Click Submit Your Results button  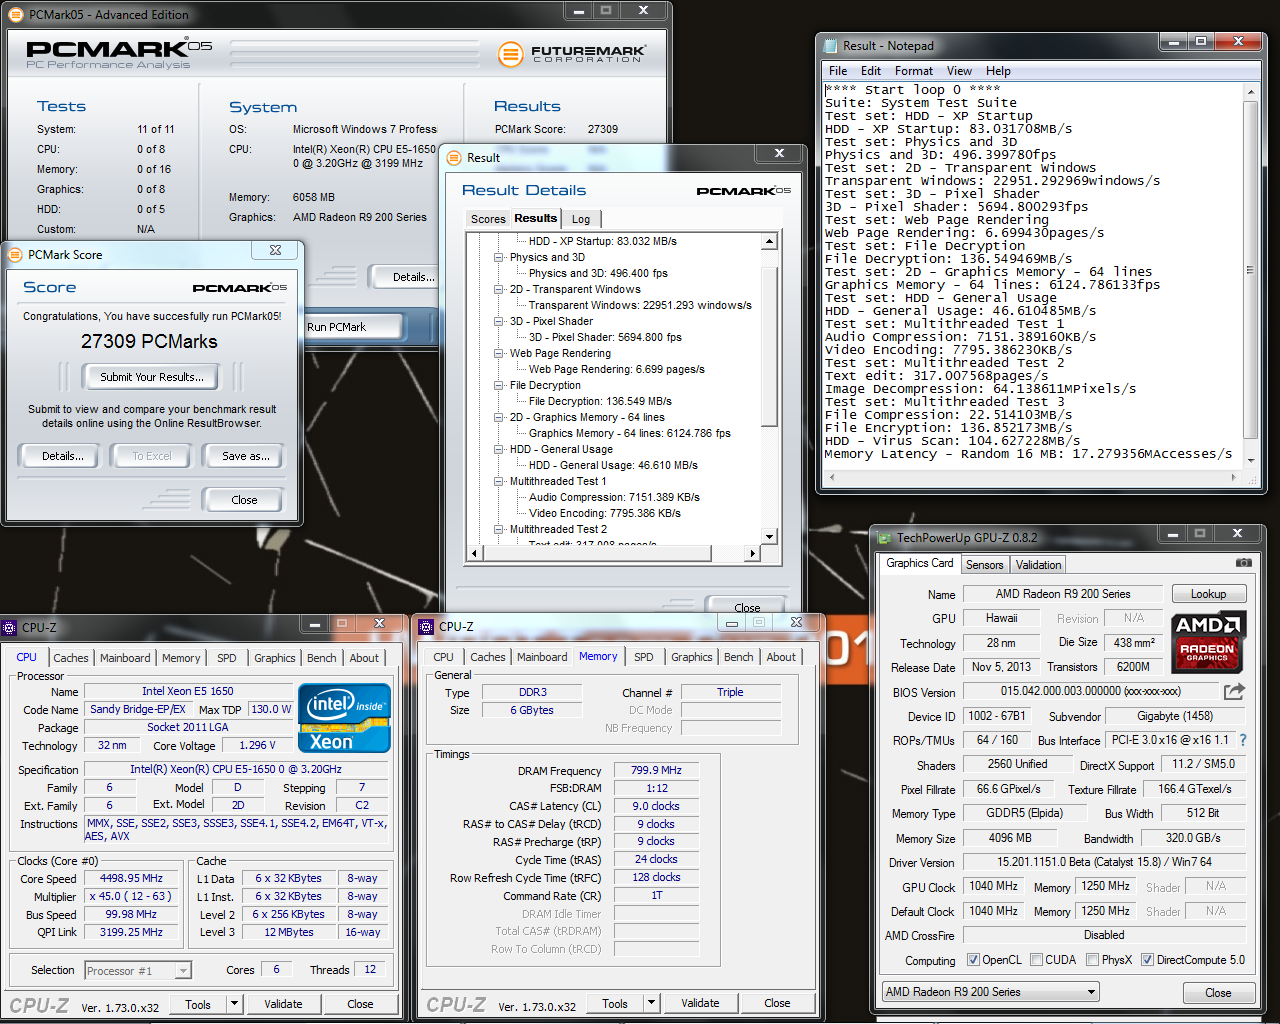(152, 377)
